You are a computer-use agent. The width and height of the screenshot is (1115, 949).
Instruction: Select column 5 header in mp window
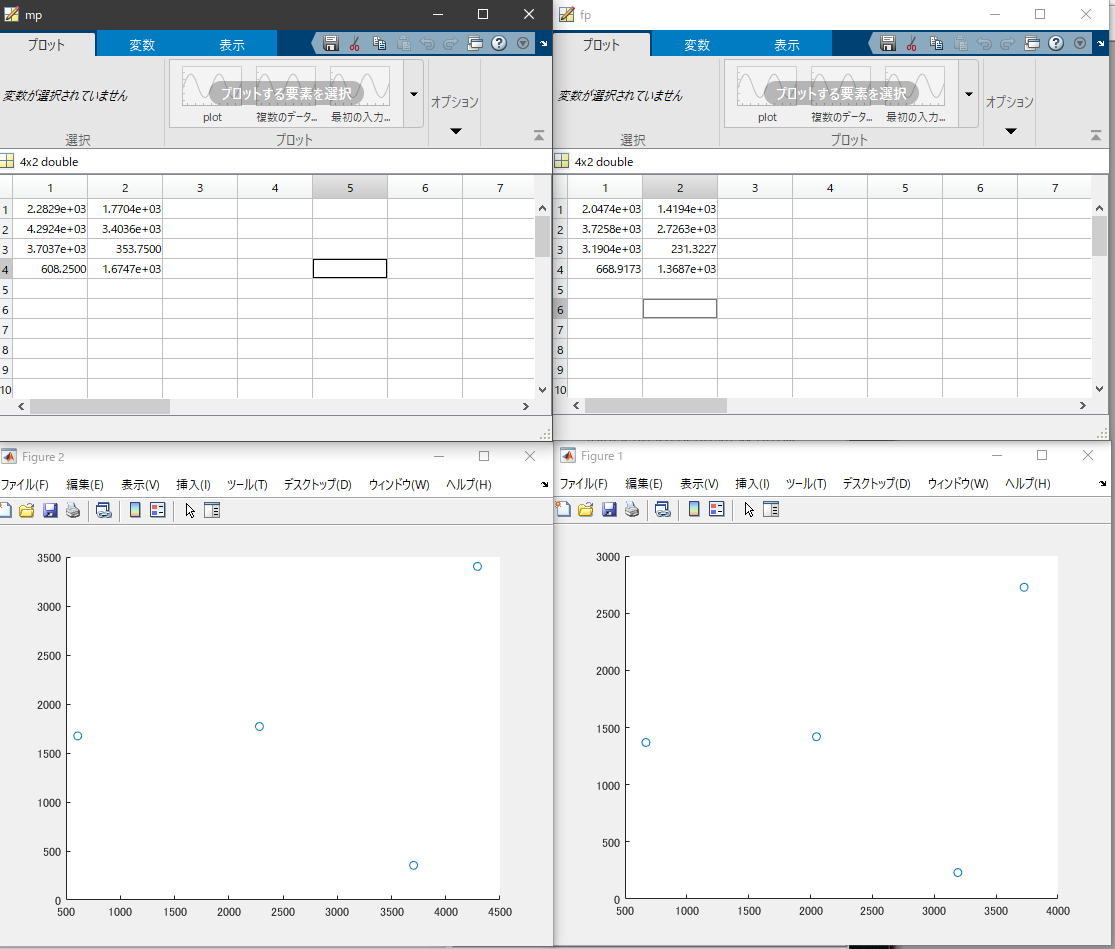click(x=350, y=188)
